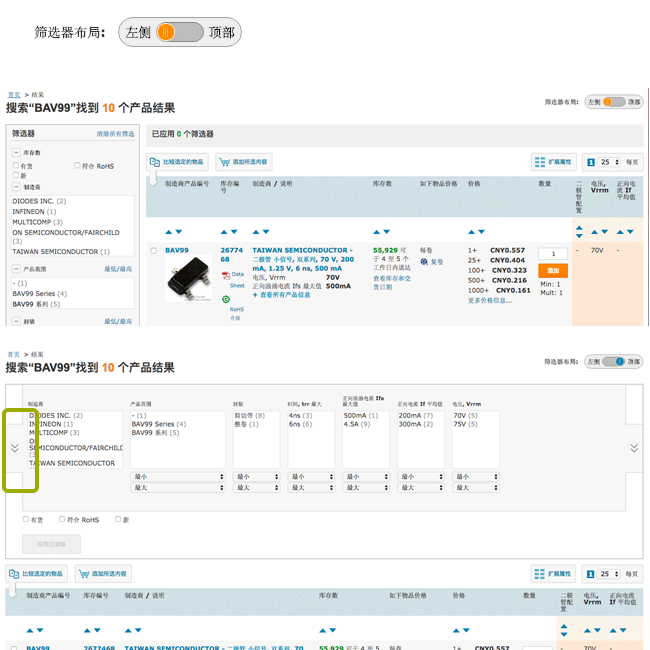Sort 库存数 descending in left-filter view
The image size is (650, 650).
[387, 232]
